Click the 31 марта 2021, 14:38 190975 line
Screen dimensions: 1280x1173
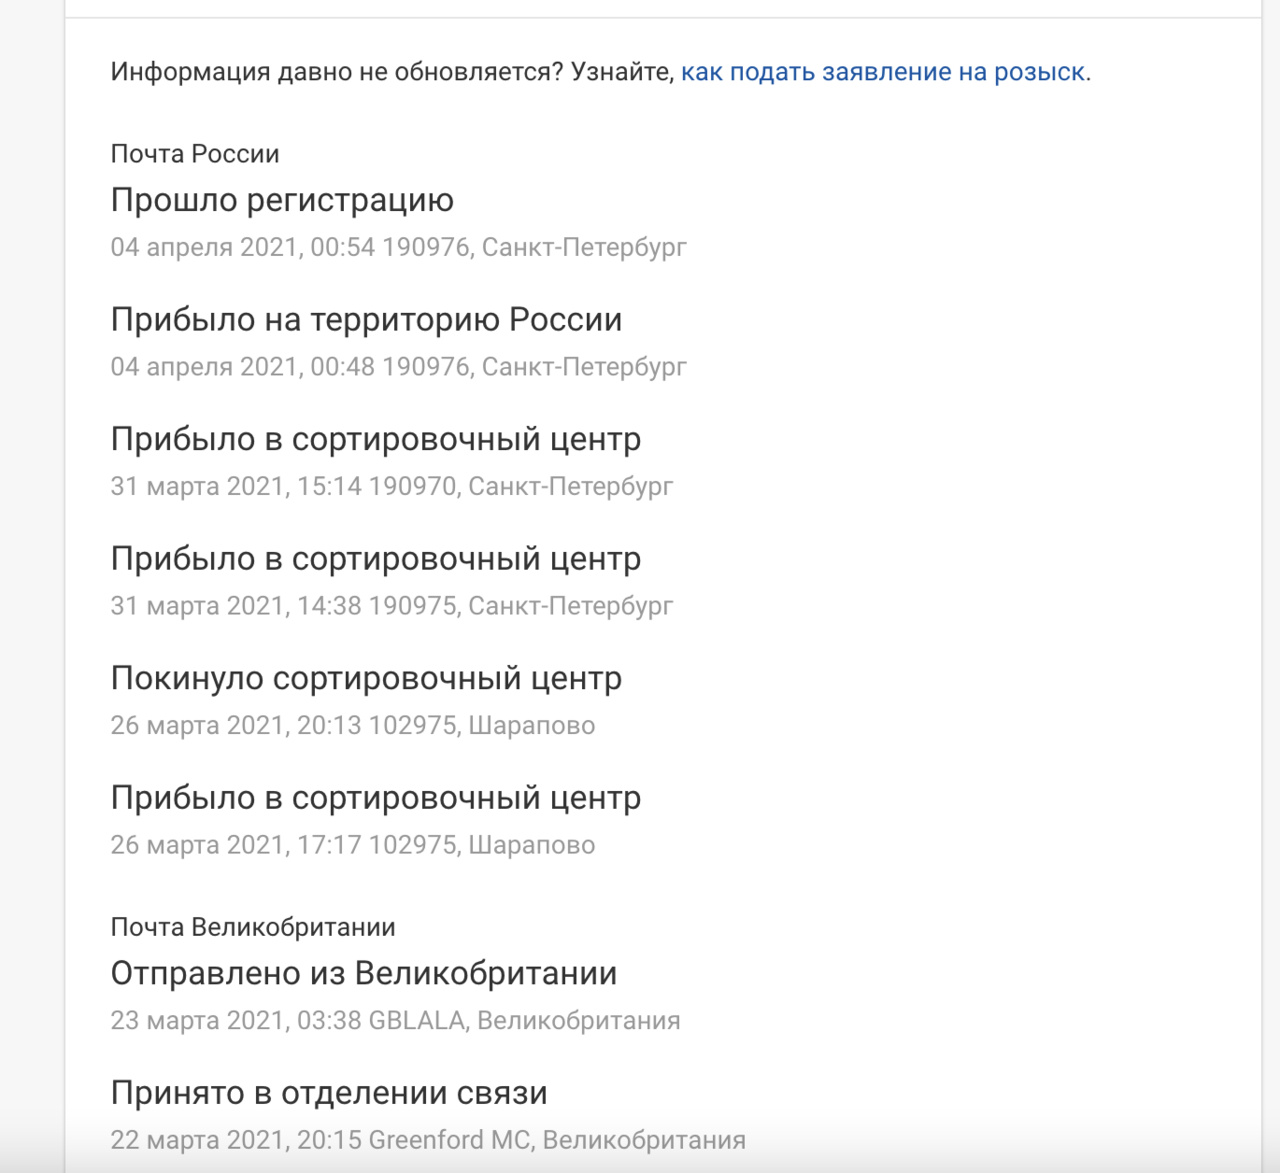tap(391, 606)
